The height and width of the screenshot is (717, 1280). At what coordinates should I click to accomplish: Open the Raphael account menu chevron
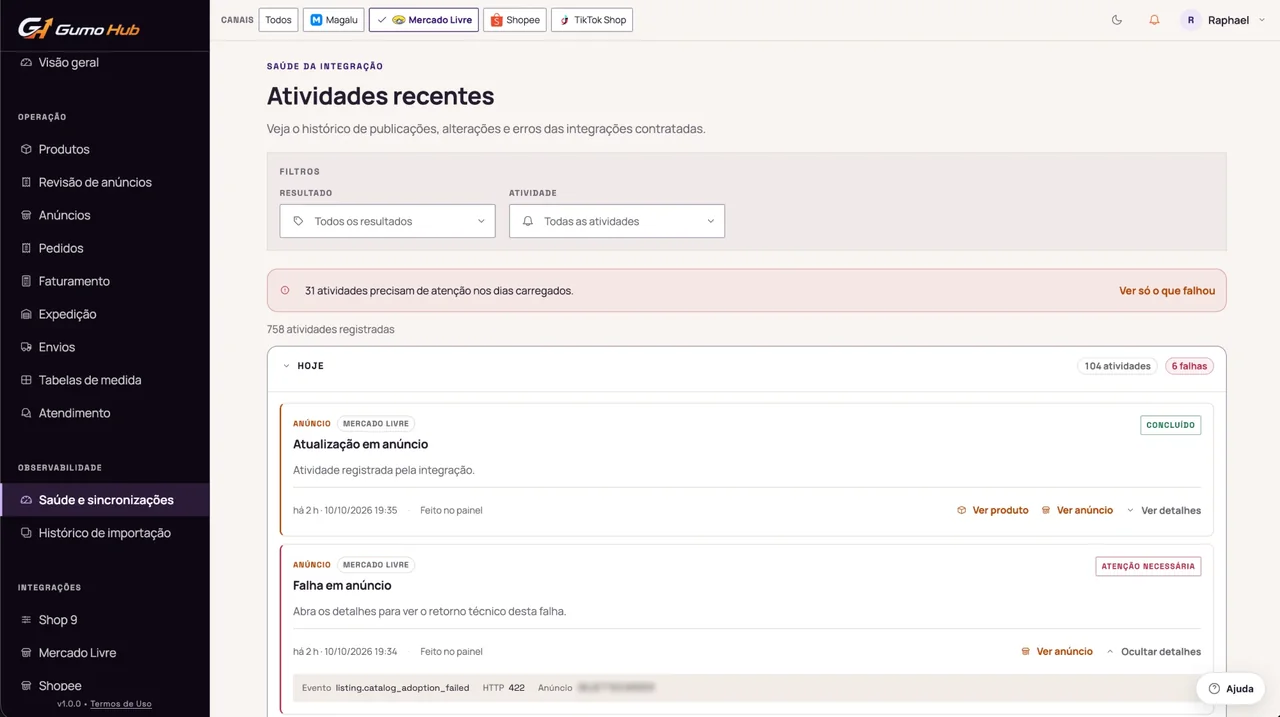(1262, 20)
